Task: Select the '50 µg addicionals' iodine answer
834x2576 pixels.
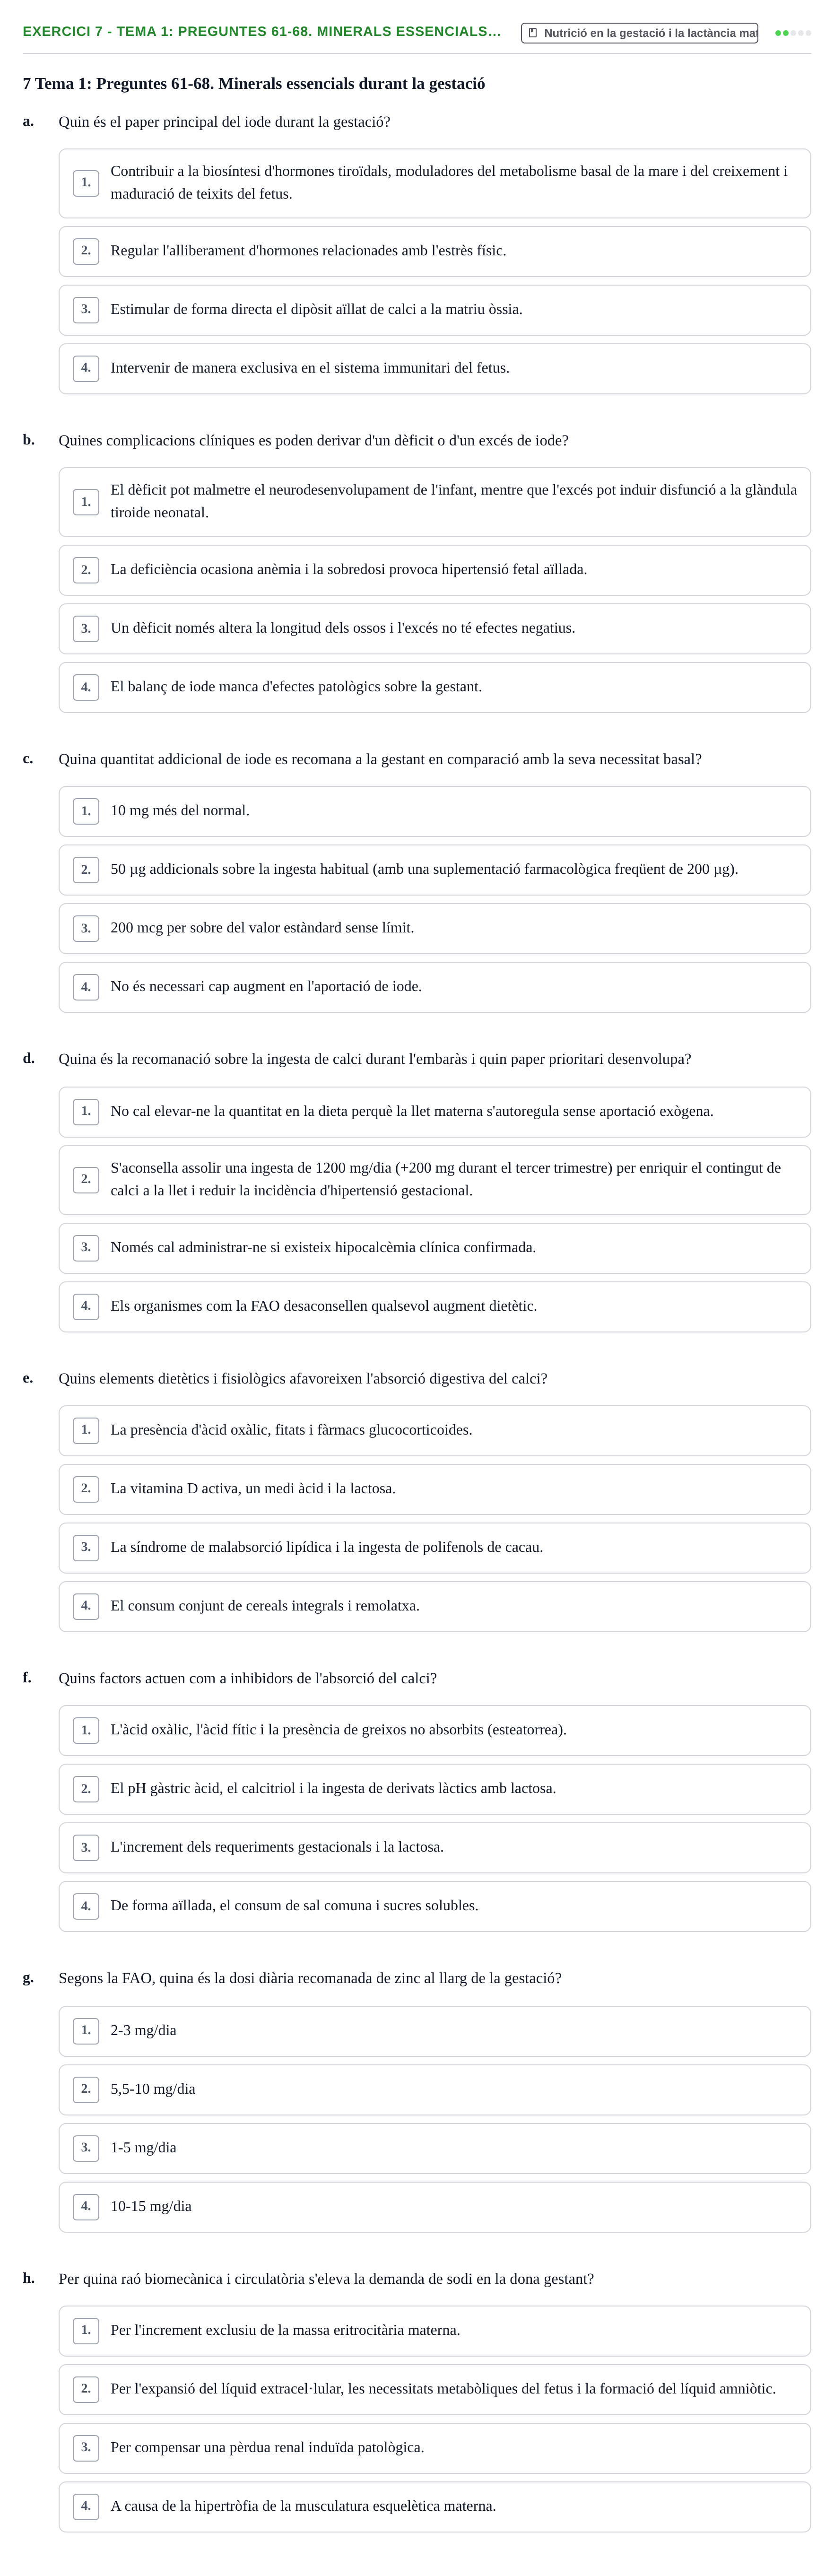Action: click(434, 870)
